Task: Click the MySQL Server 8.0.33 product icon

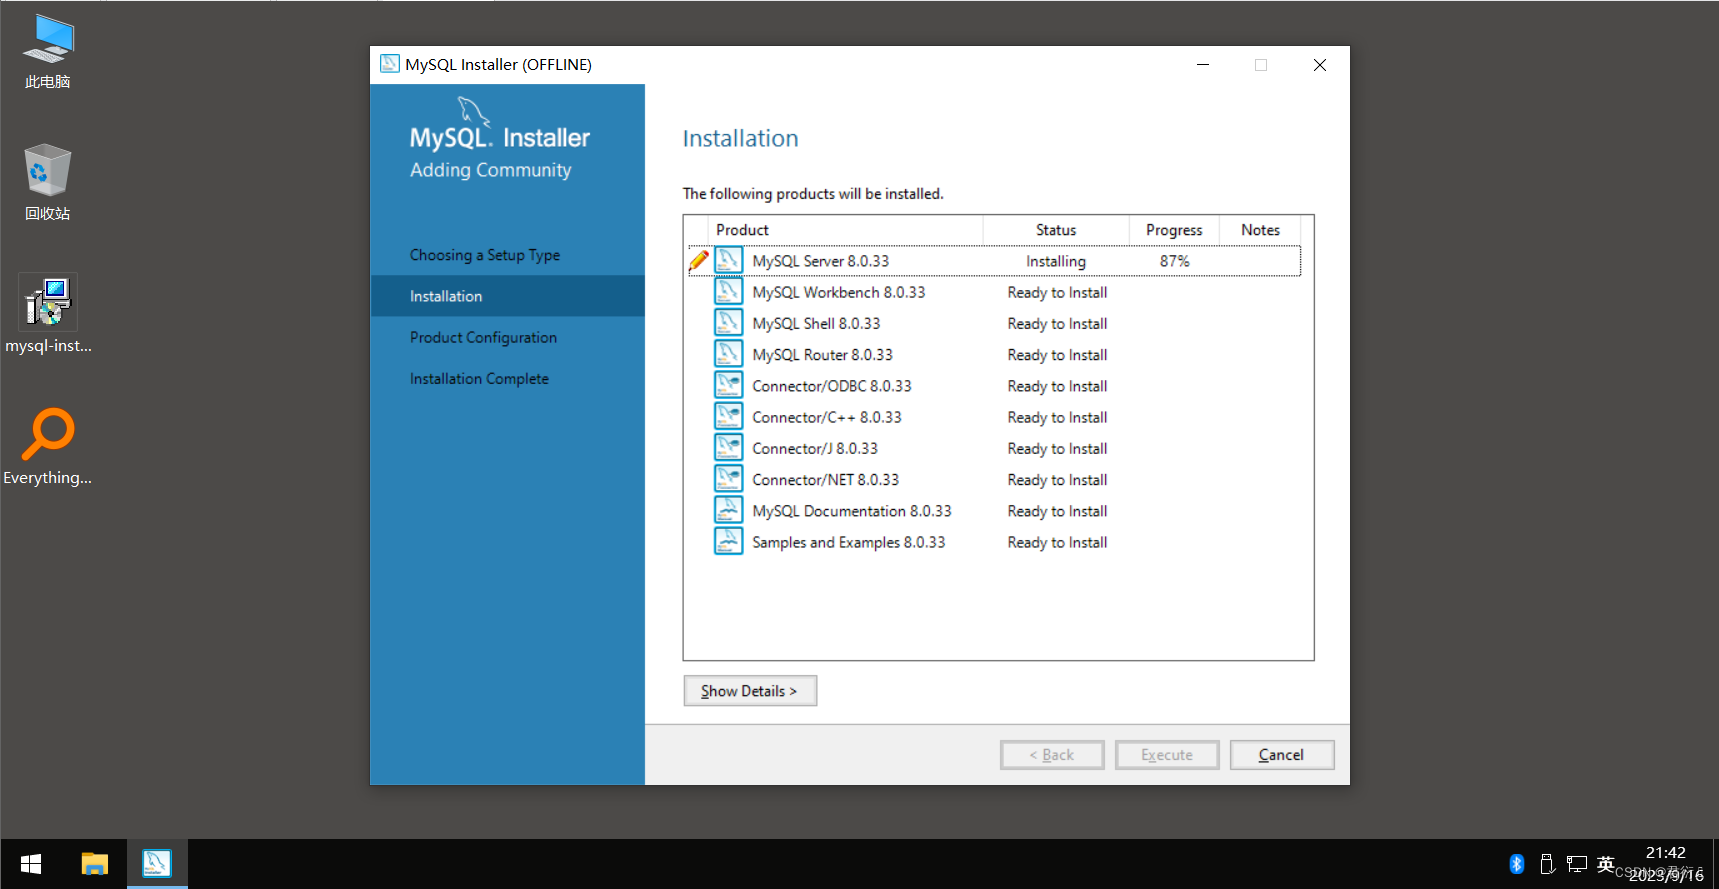Action: (728, 261)
